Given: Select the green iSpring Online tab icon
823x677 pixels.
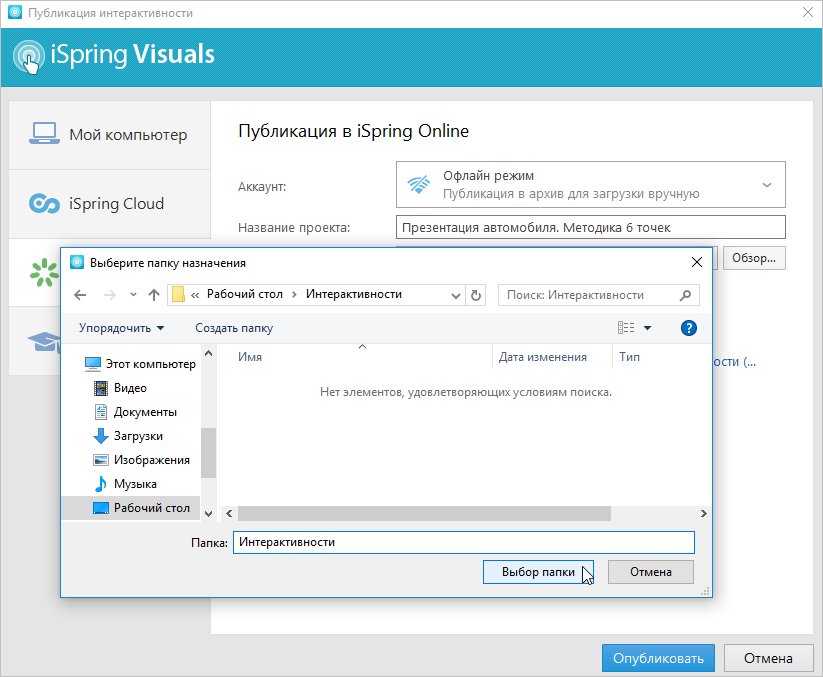Looking at the screenshot, I should pyautogui.click(x=44, y=272).
